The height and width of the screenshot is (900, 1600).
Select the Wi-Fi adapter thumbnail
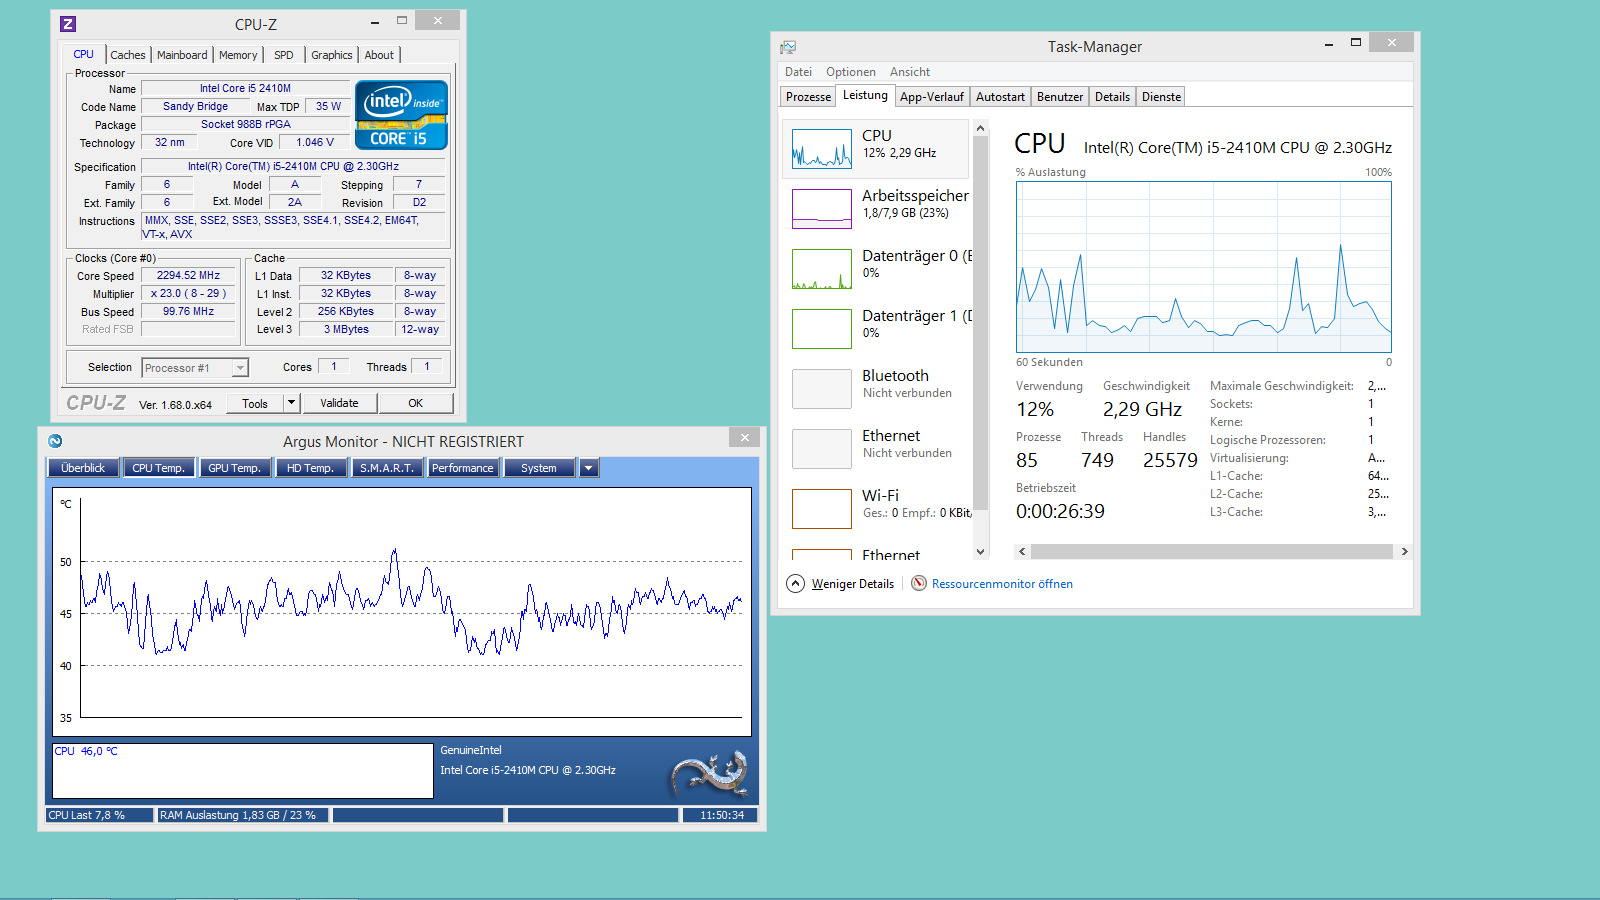click(x=822, y=509)
